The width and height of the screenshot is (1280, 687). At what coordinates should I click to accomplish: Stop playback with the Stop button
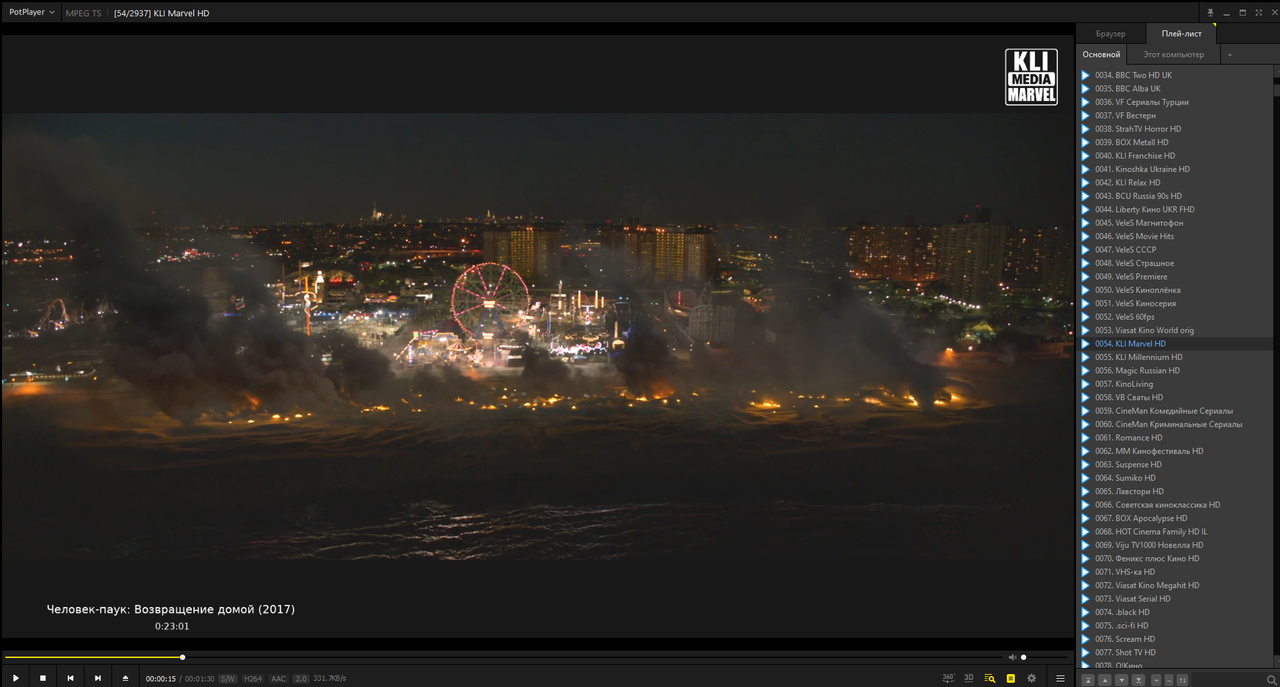click(x=43, y=678)
